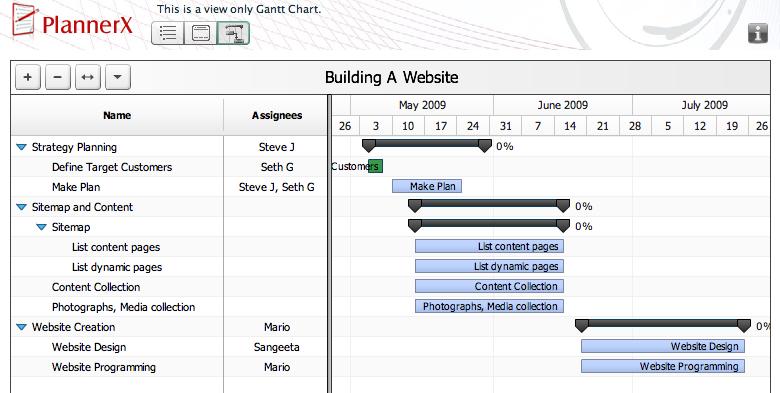Select the Website Design row
Viewport: 780px width, 393px height.
[x=169, y=347]
